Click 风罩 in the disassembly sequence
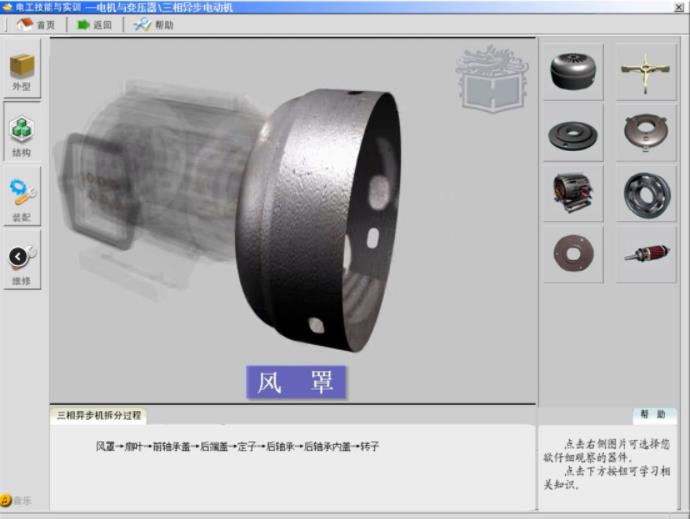Image resolution: width=690 pixels, height=519 pixels. point(105,447)
